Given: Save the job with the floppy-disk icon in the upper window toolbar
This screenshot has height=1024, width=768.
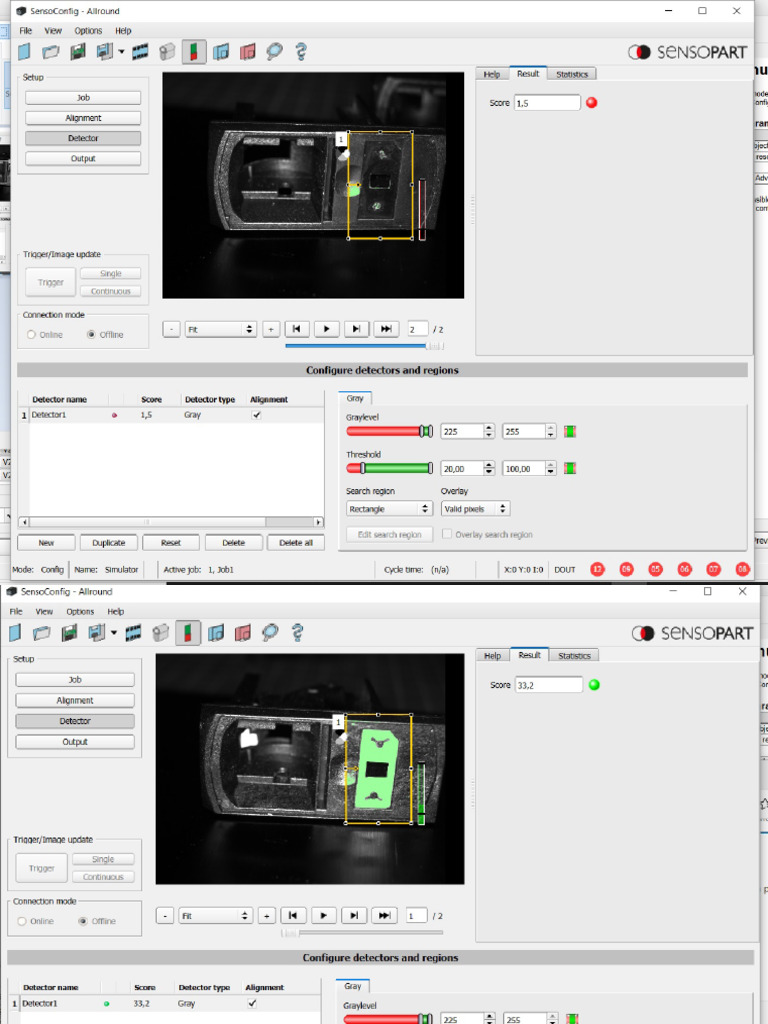Looking at the screenshot, I should 78,52.
